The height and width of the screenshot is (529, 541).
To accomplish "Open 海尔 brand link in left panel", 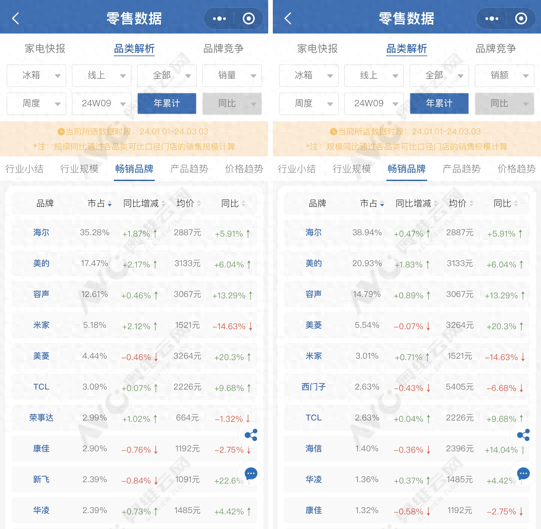I will coord(41,233).
